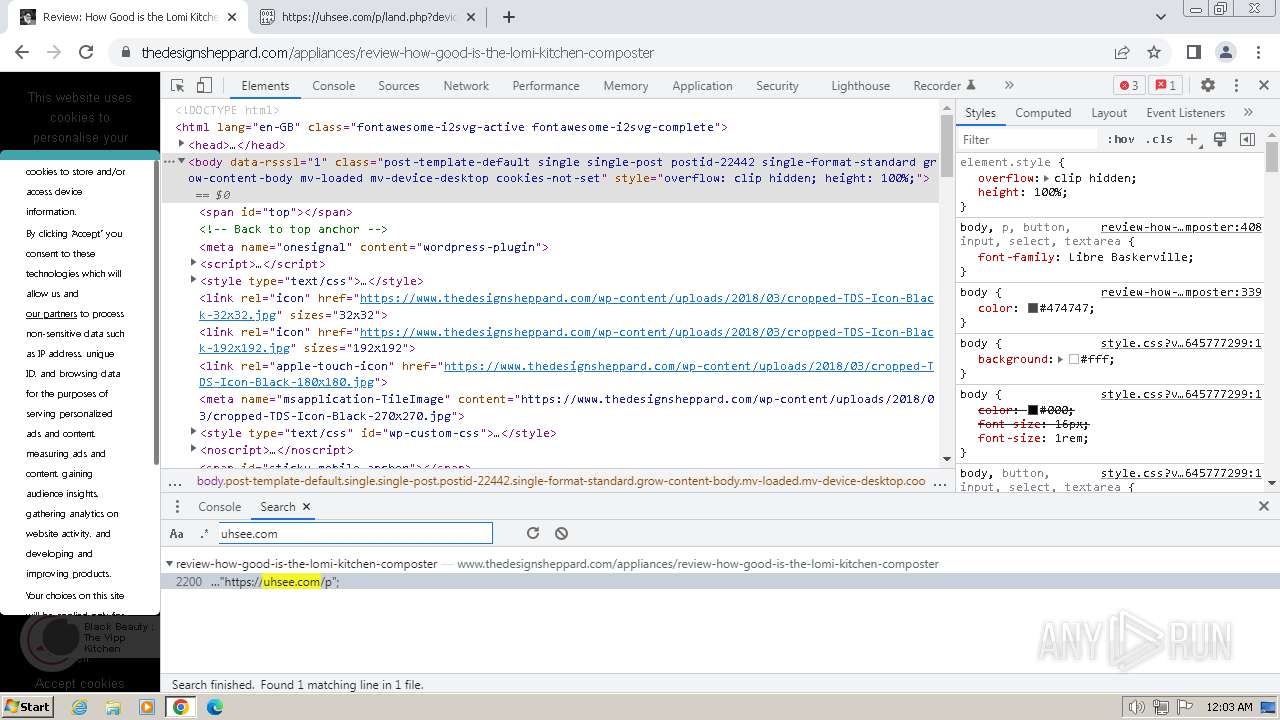Open the drawer three-dot menu

(x=177, y=507)
